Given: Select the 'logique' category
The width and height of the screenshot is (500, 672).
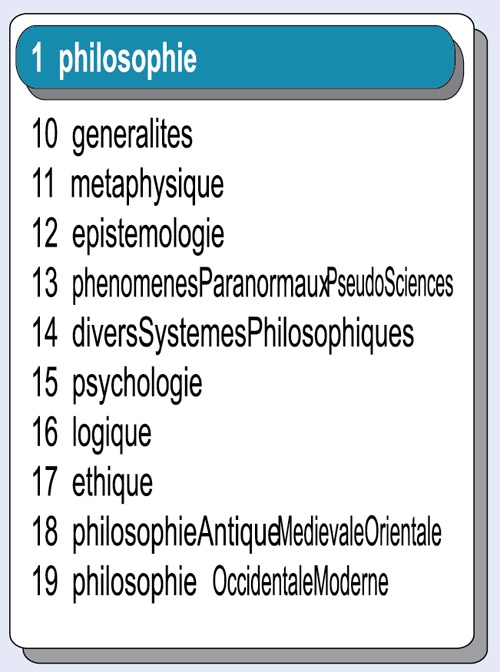Looking at the screenshot, I should 111,434.
